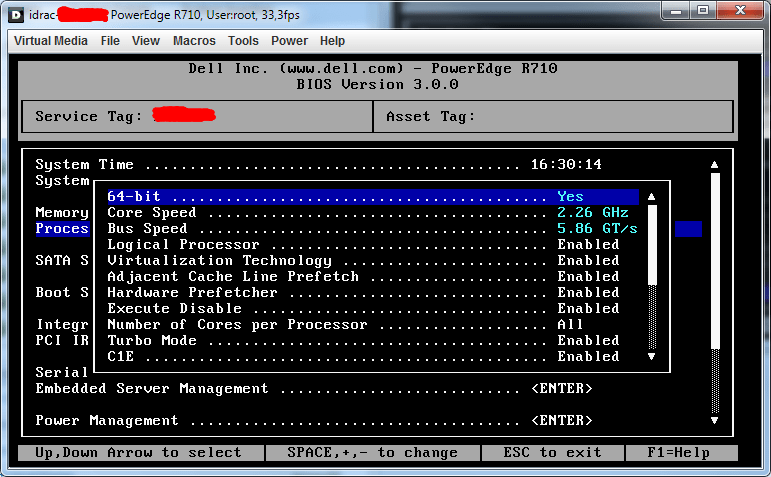Screen dimensions: 771x477
Task: Click Enabled value for Turbo Mode
Action: (x=589, y=340)
